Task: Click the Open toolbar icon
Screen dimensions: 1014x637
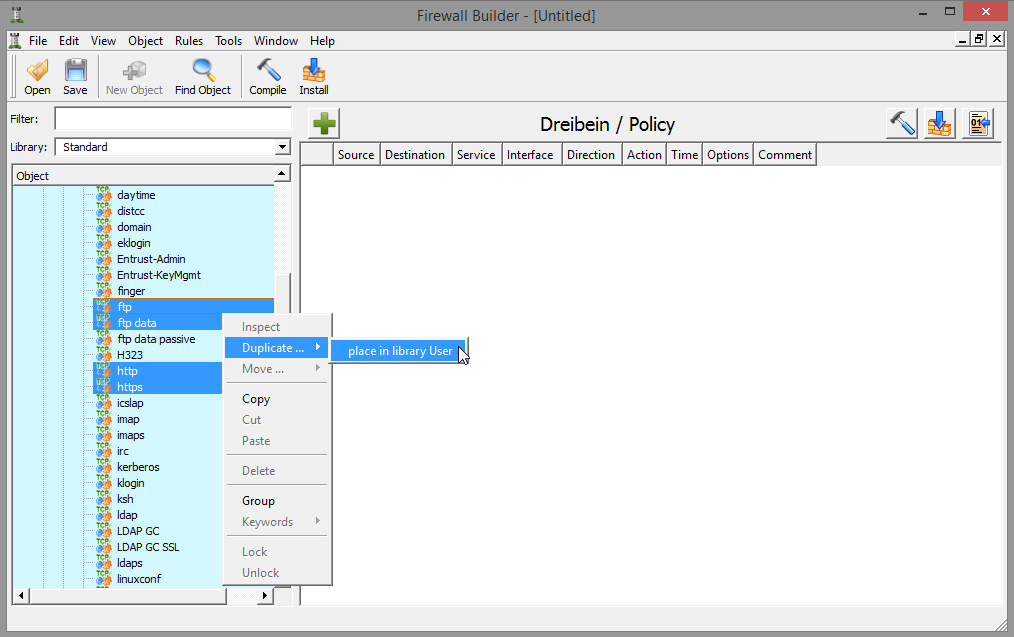Action: [x=37, y=76]
